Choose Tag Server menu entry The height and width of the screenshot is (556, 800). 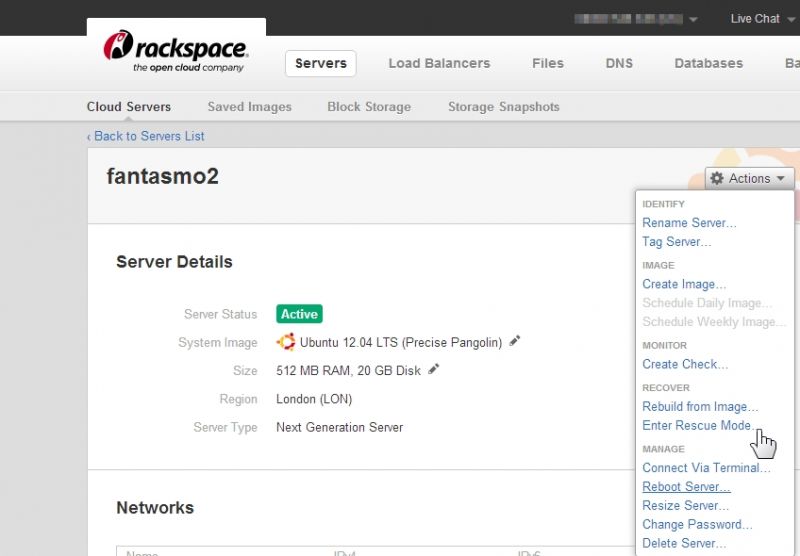tap(677, 242)
